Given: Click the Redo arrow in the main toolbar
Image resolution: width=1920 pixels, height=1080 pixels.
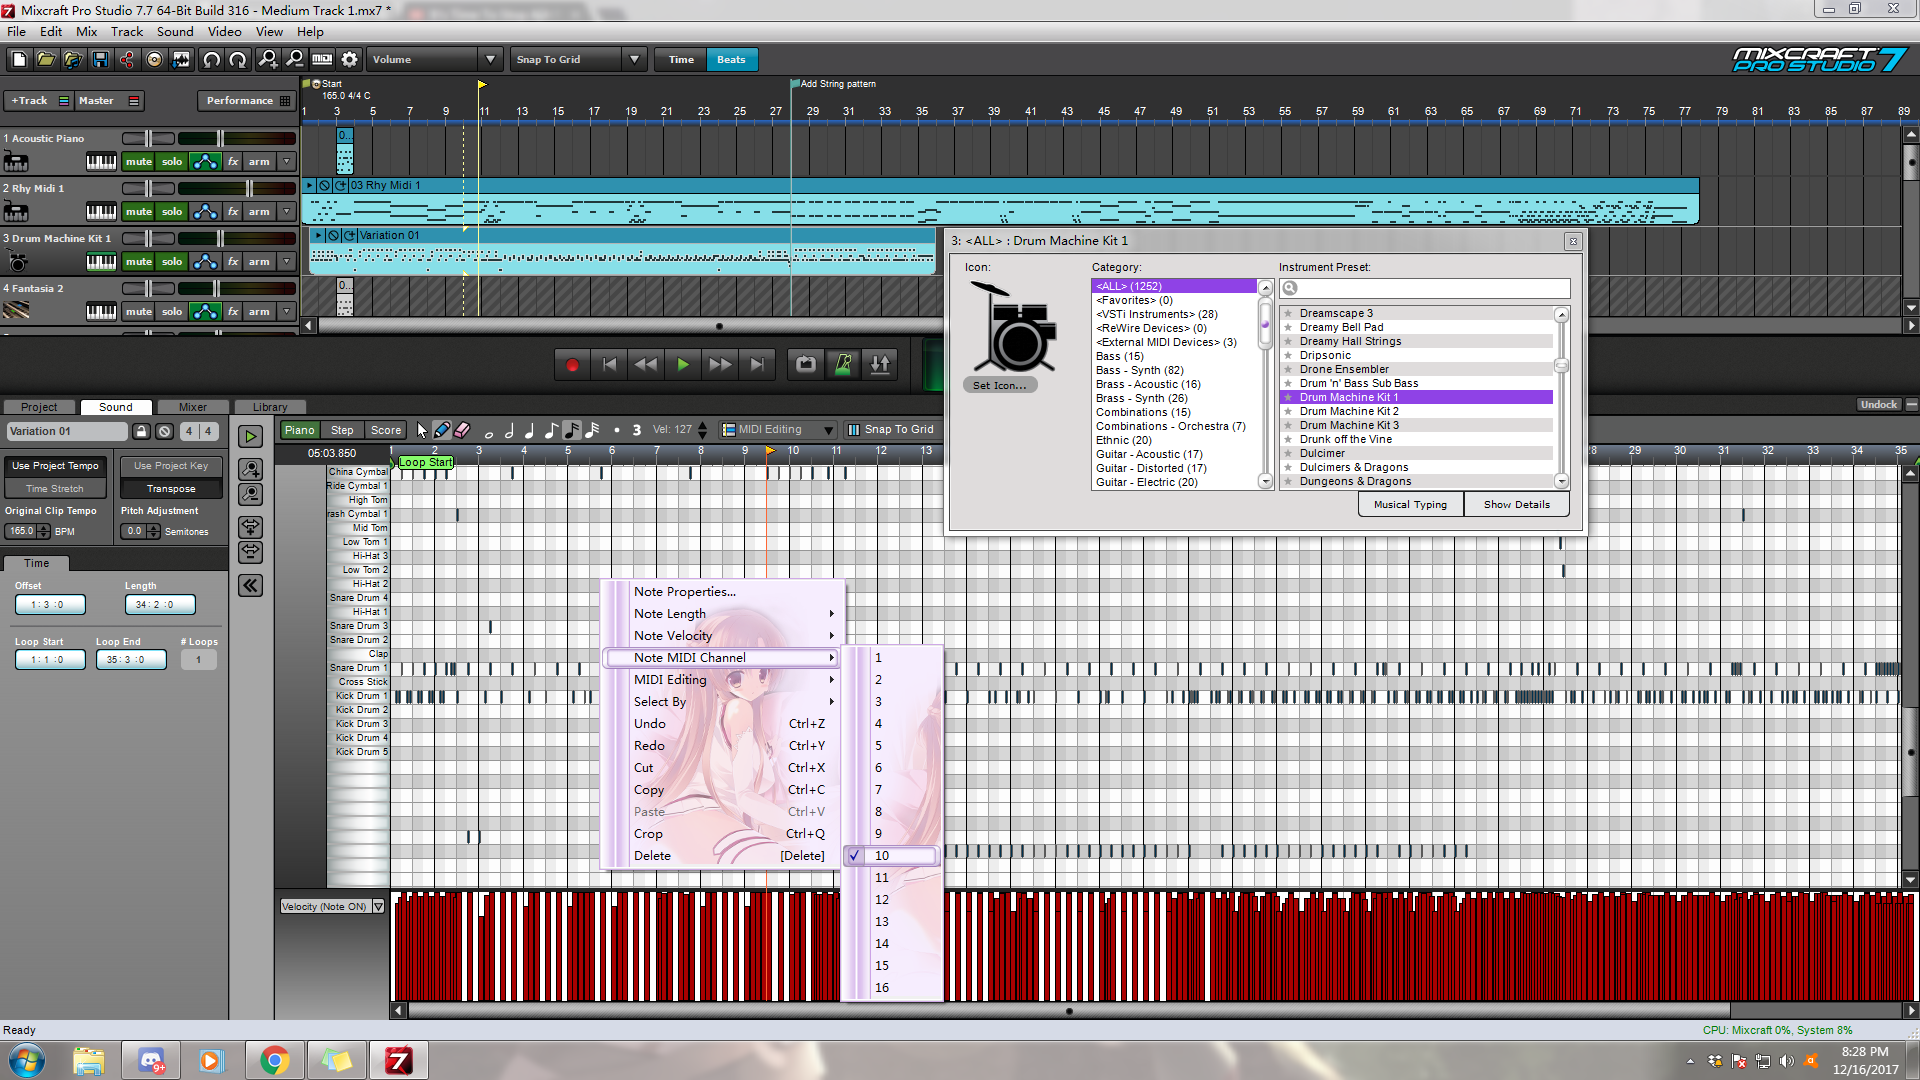Looking at the screenshot, I should tap(238, 60).
